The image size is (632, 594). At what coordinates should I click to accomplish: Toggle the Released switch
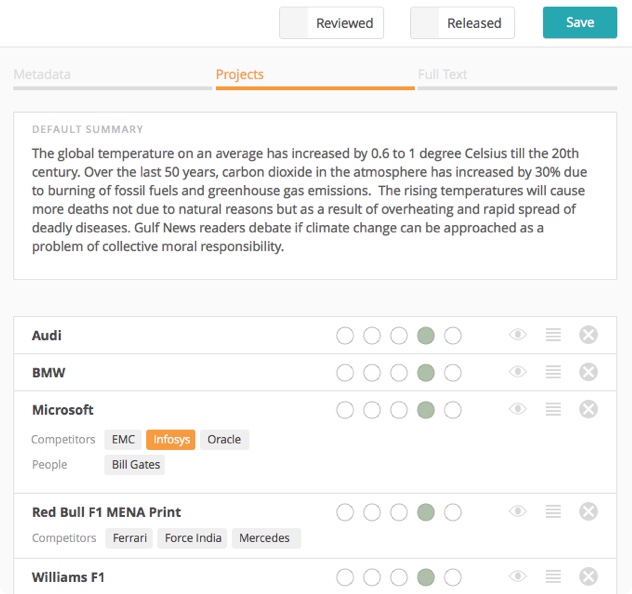tap(462, 23)
